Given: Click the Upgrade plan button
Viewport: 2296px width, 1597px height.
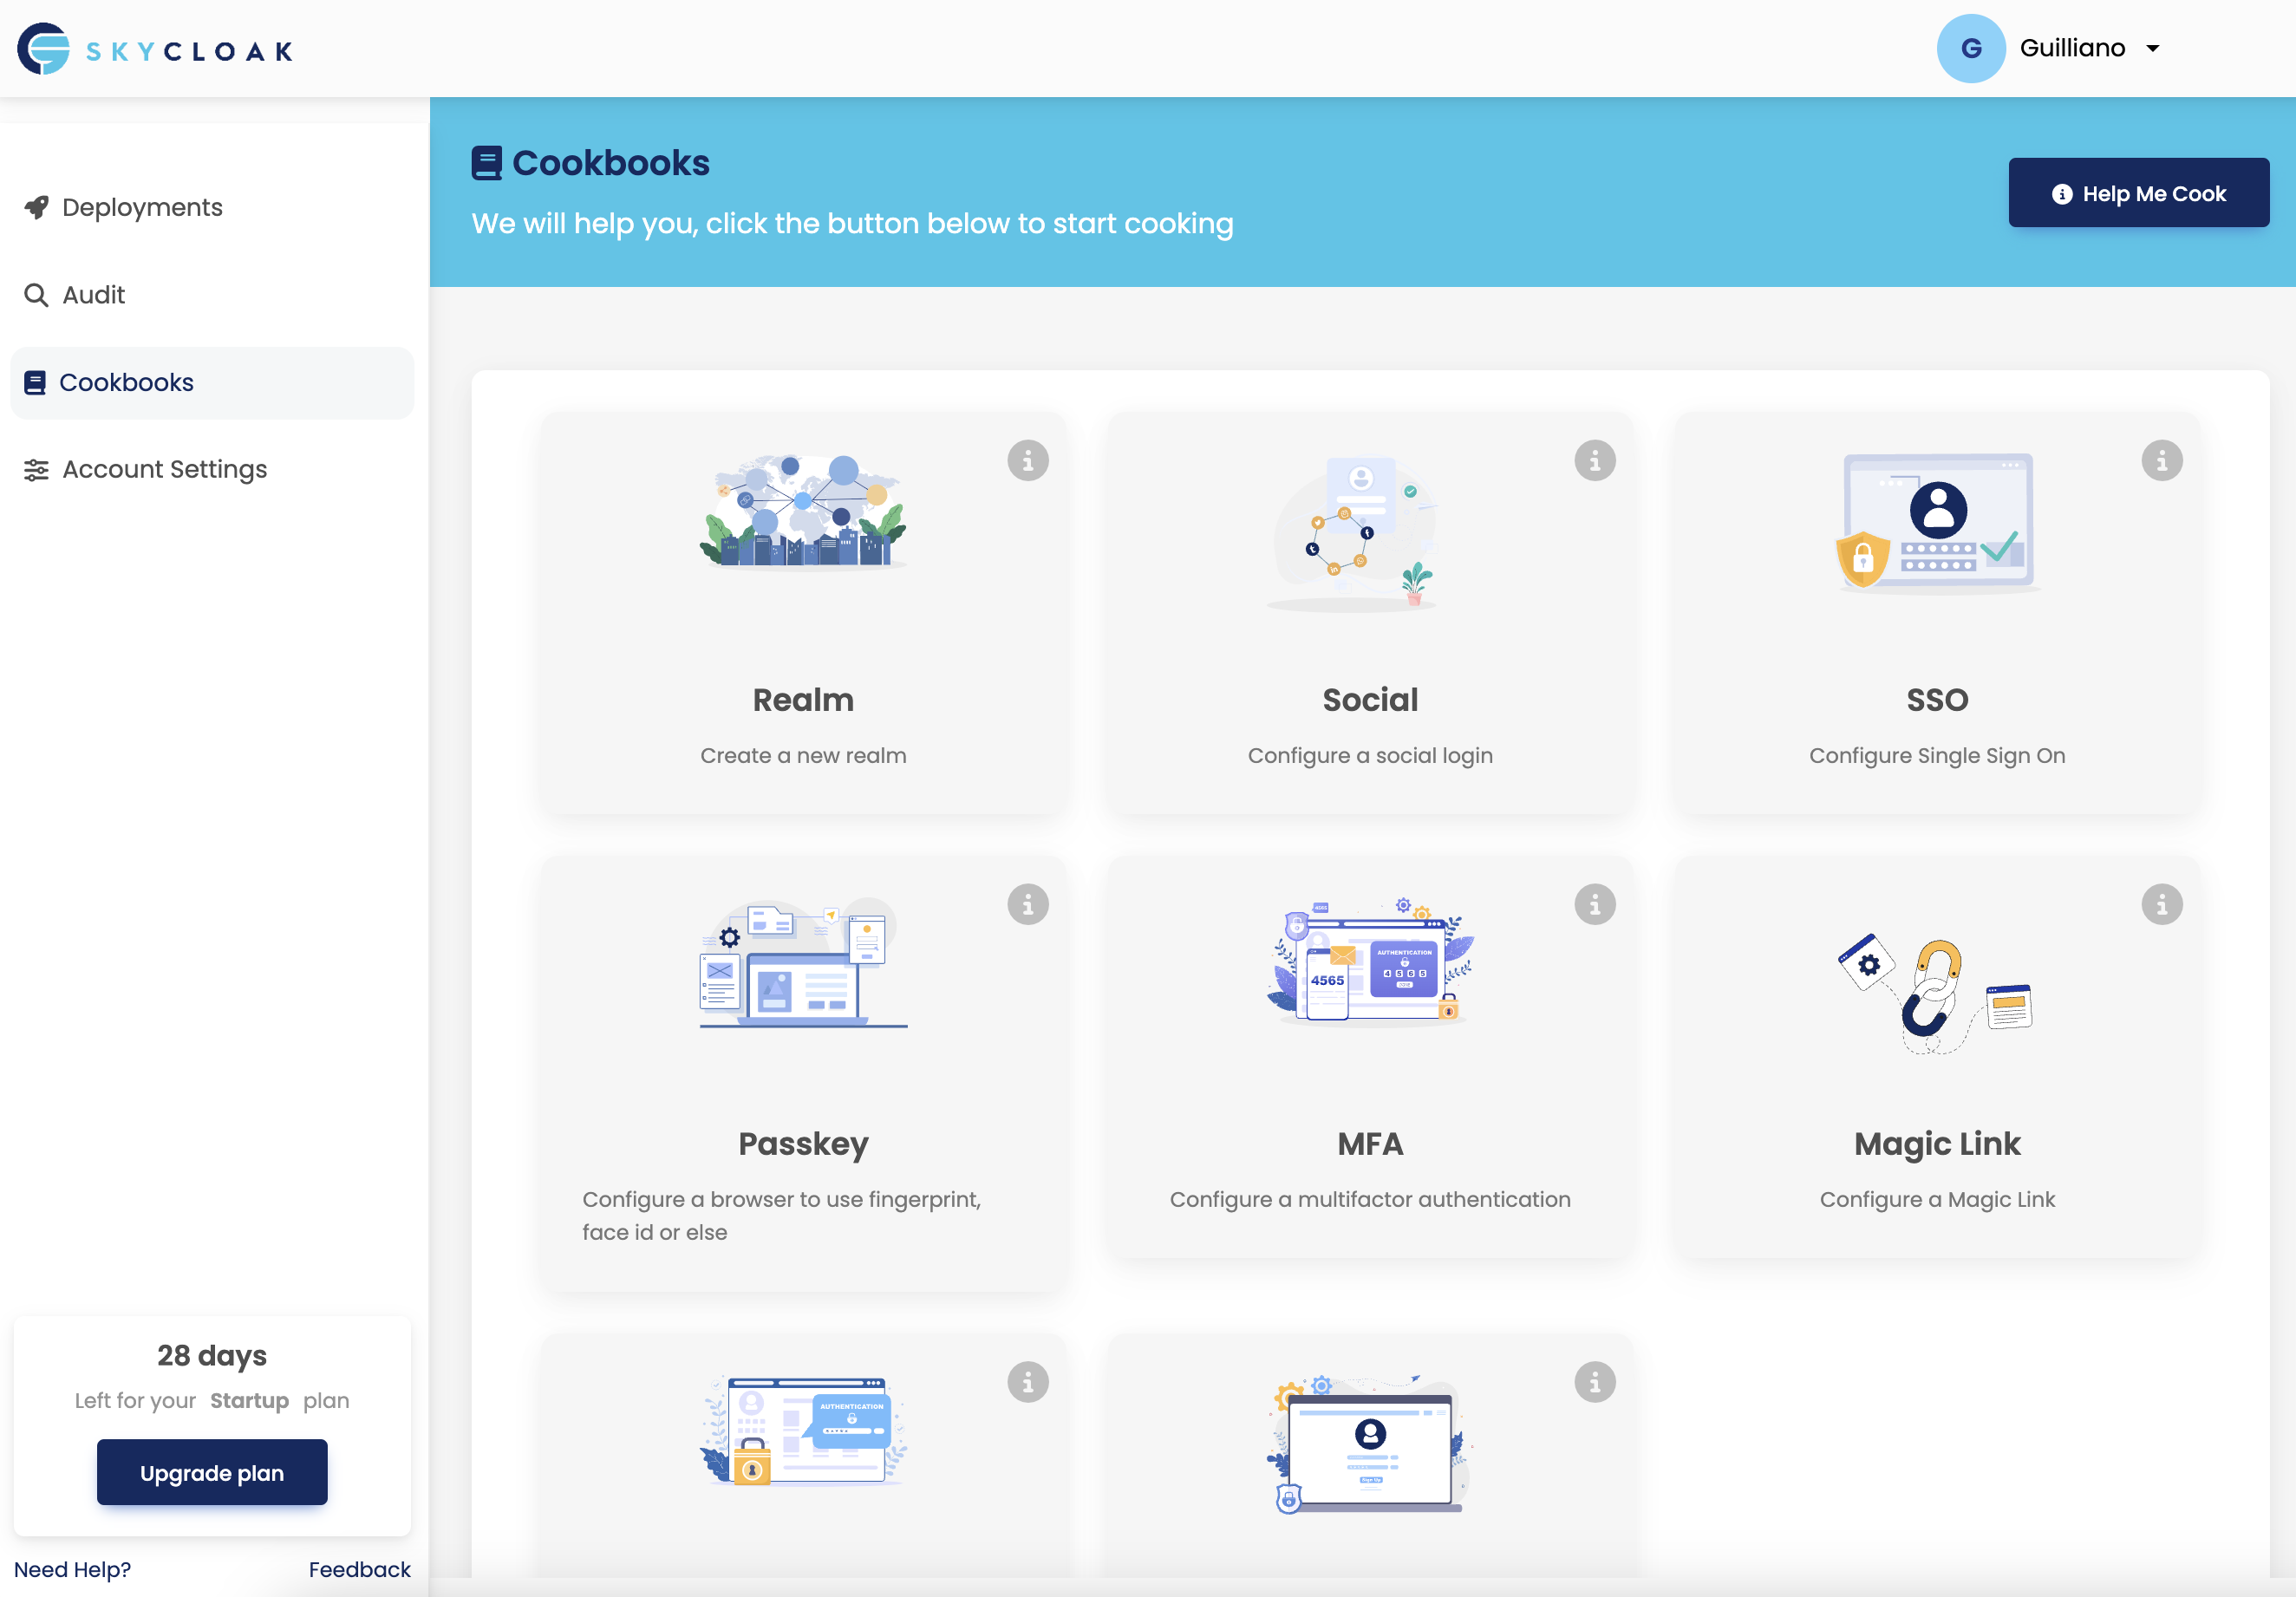Looking at the screenshot, I should (x=212, y=1472).
